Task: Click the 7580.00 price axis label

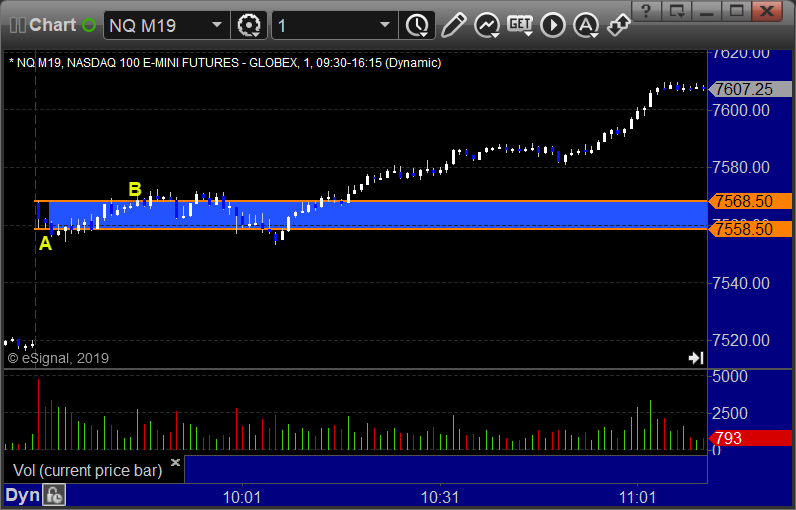Action: pos(741,167)
